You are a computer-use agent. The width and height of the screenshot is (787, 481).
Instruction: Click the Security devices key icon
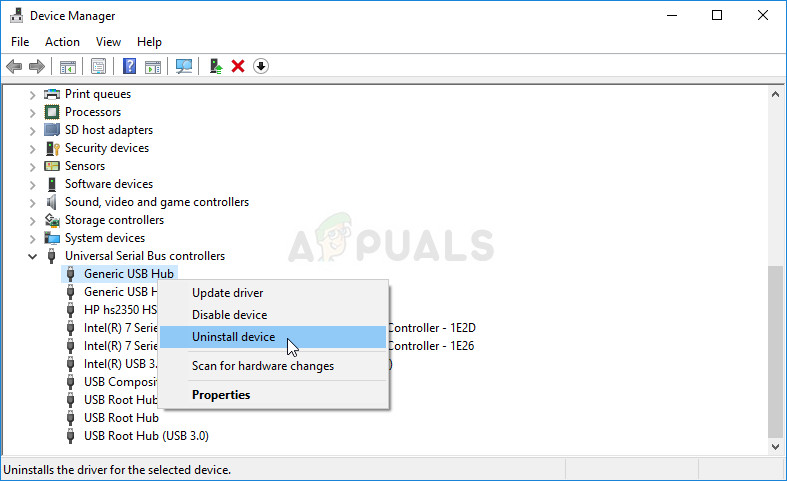pyautogui.click(x=52, y=148)
